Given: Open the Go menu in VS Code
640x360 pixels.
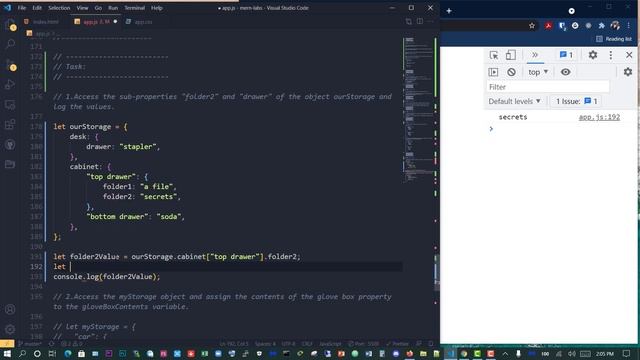Looking at the screenshot, I should tap(98, 8).
